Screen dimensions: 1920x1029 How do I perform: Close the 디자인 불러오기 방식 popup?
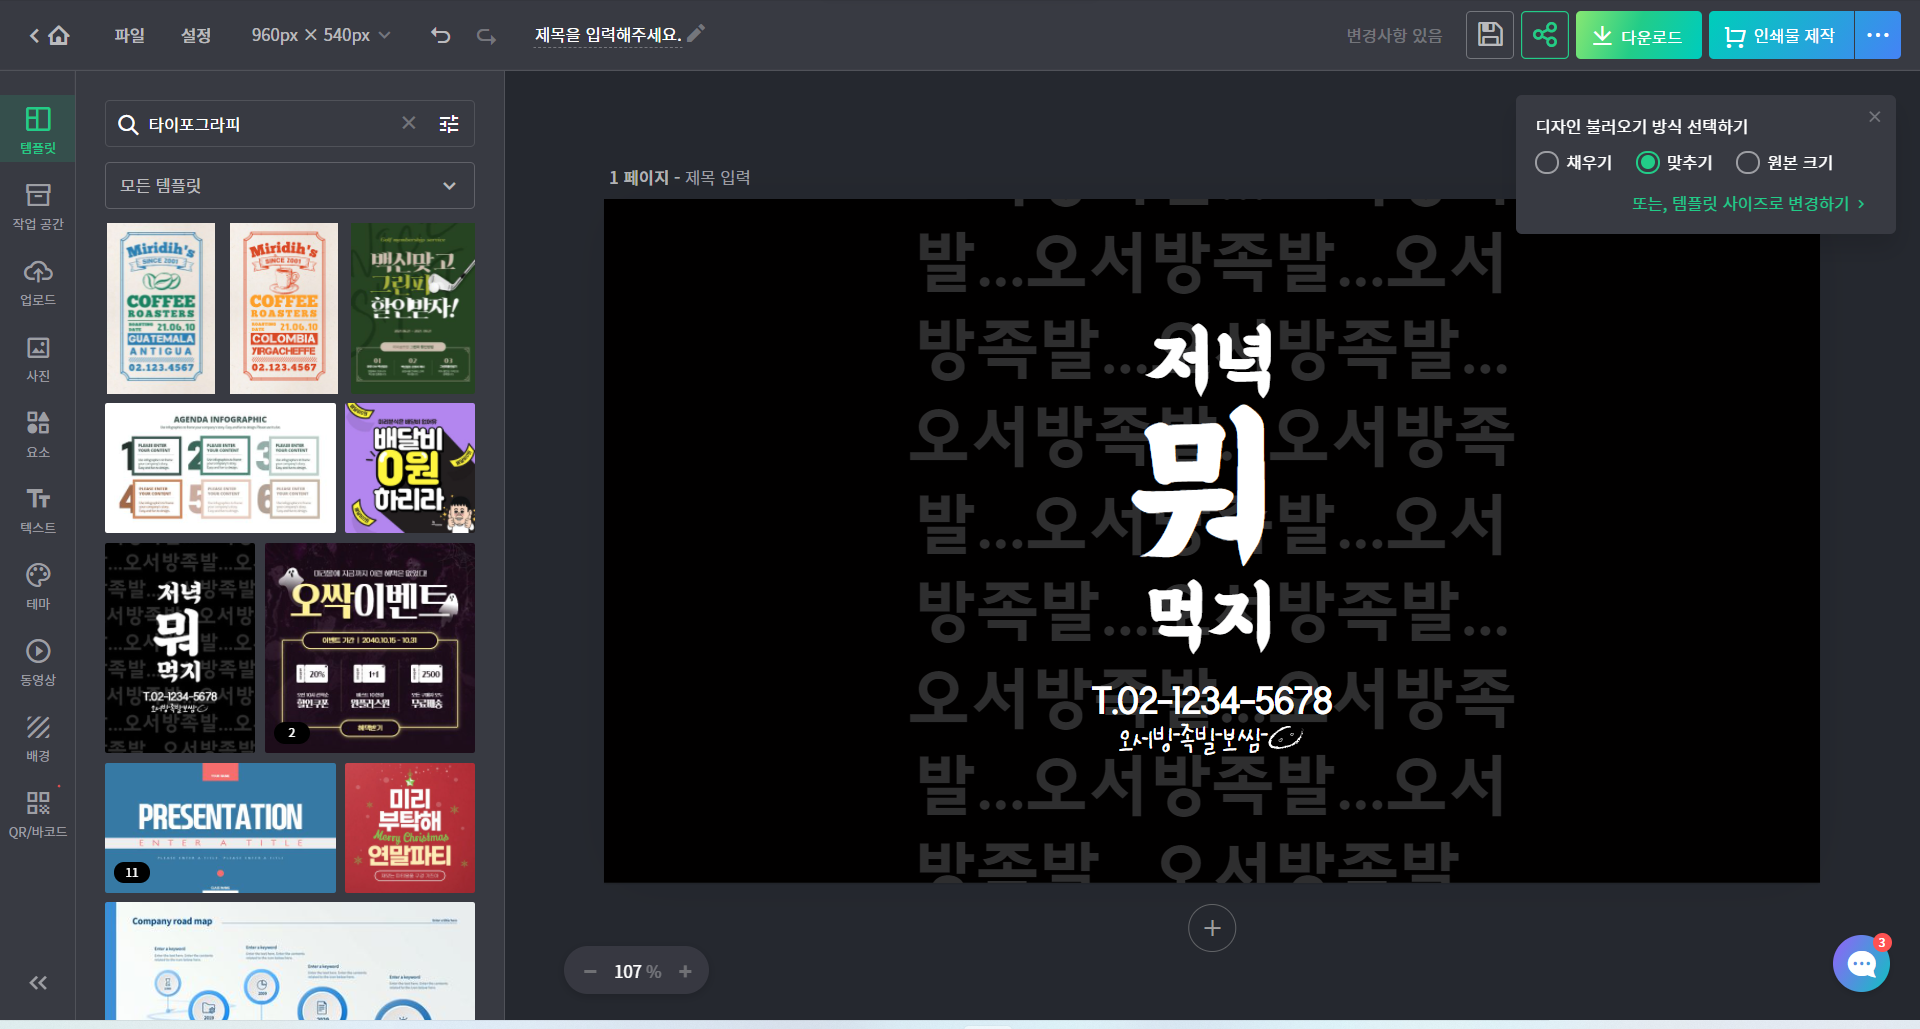point(1875,117)
